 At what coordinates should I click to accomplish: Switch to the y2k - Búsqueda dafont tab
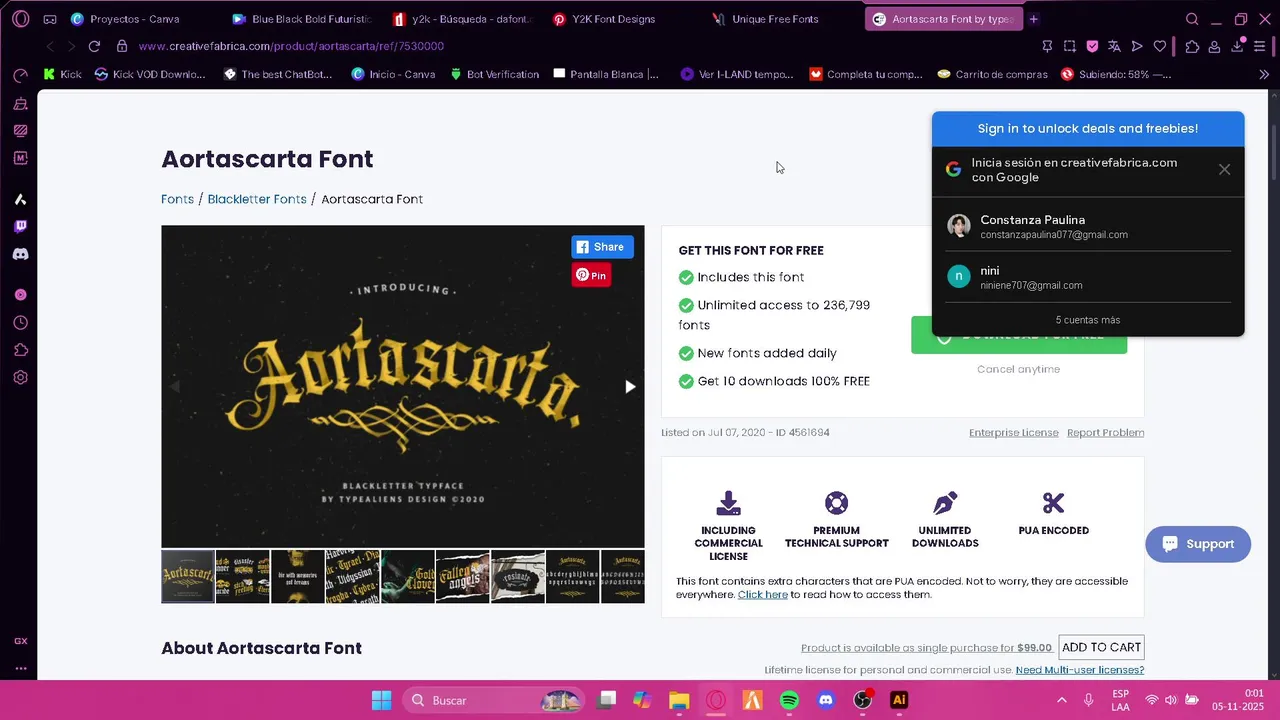pyautogui.click(x=462, y=19)
